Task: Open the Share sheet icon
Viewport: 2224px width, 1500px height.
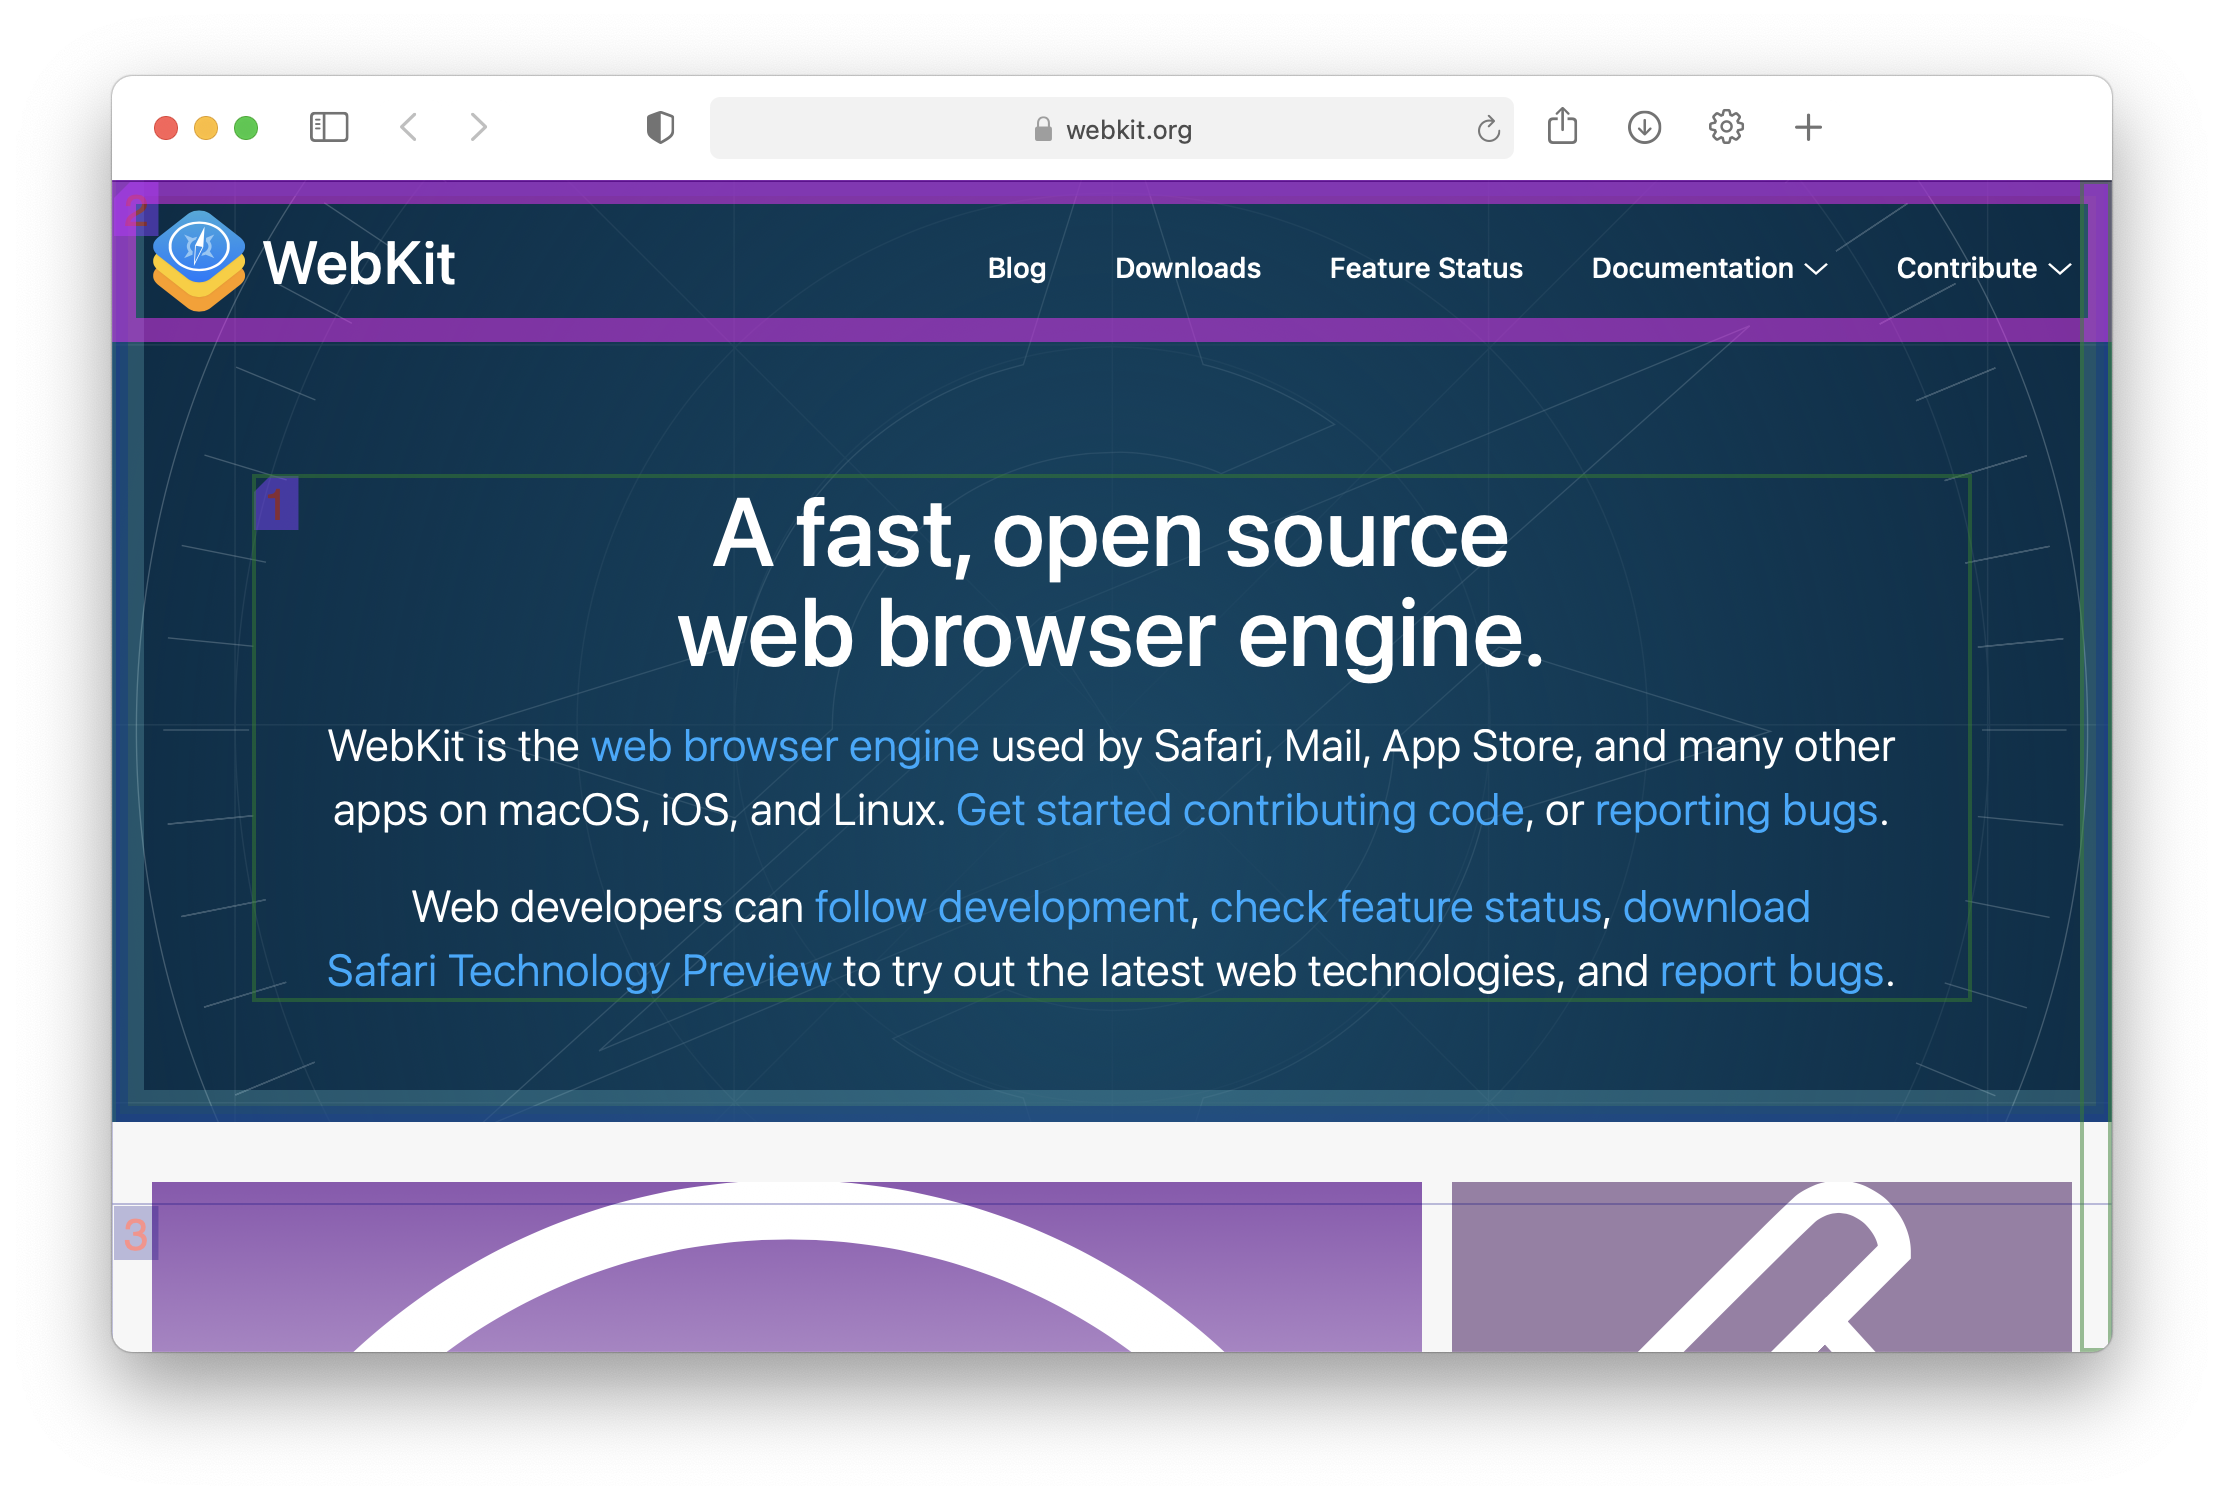Action: (x=1562, y=127)
